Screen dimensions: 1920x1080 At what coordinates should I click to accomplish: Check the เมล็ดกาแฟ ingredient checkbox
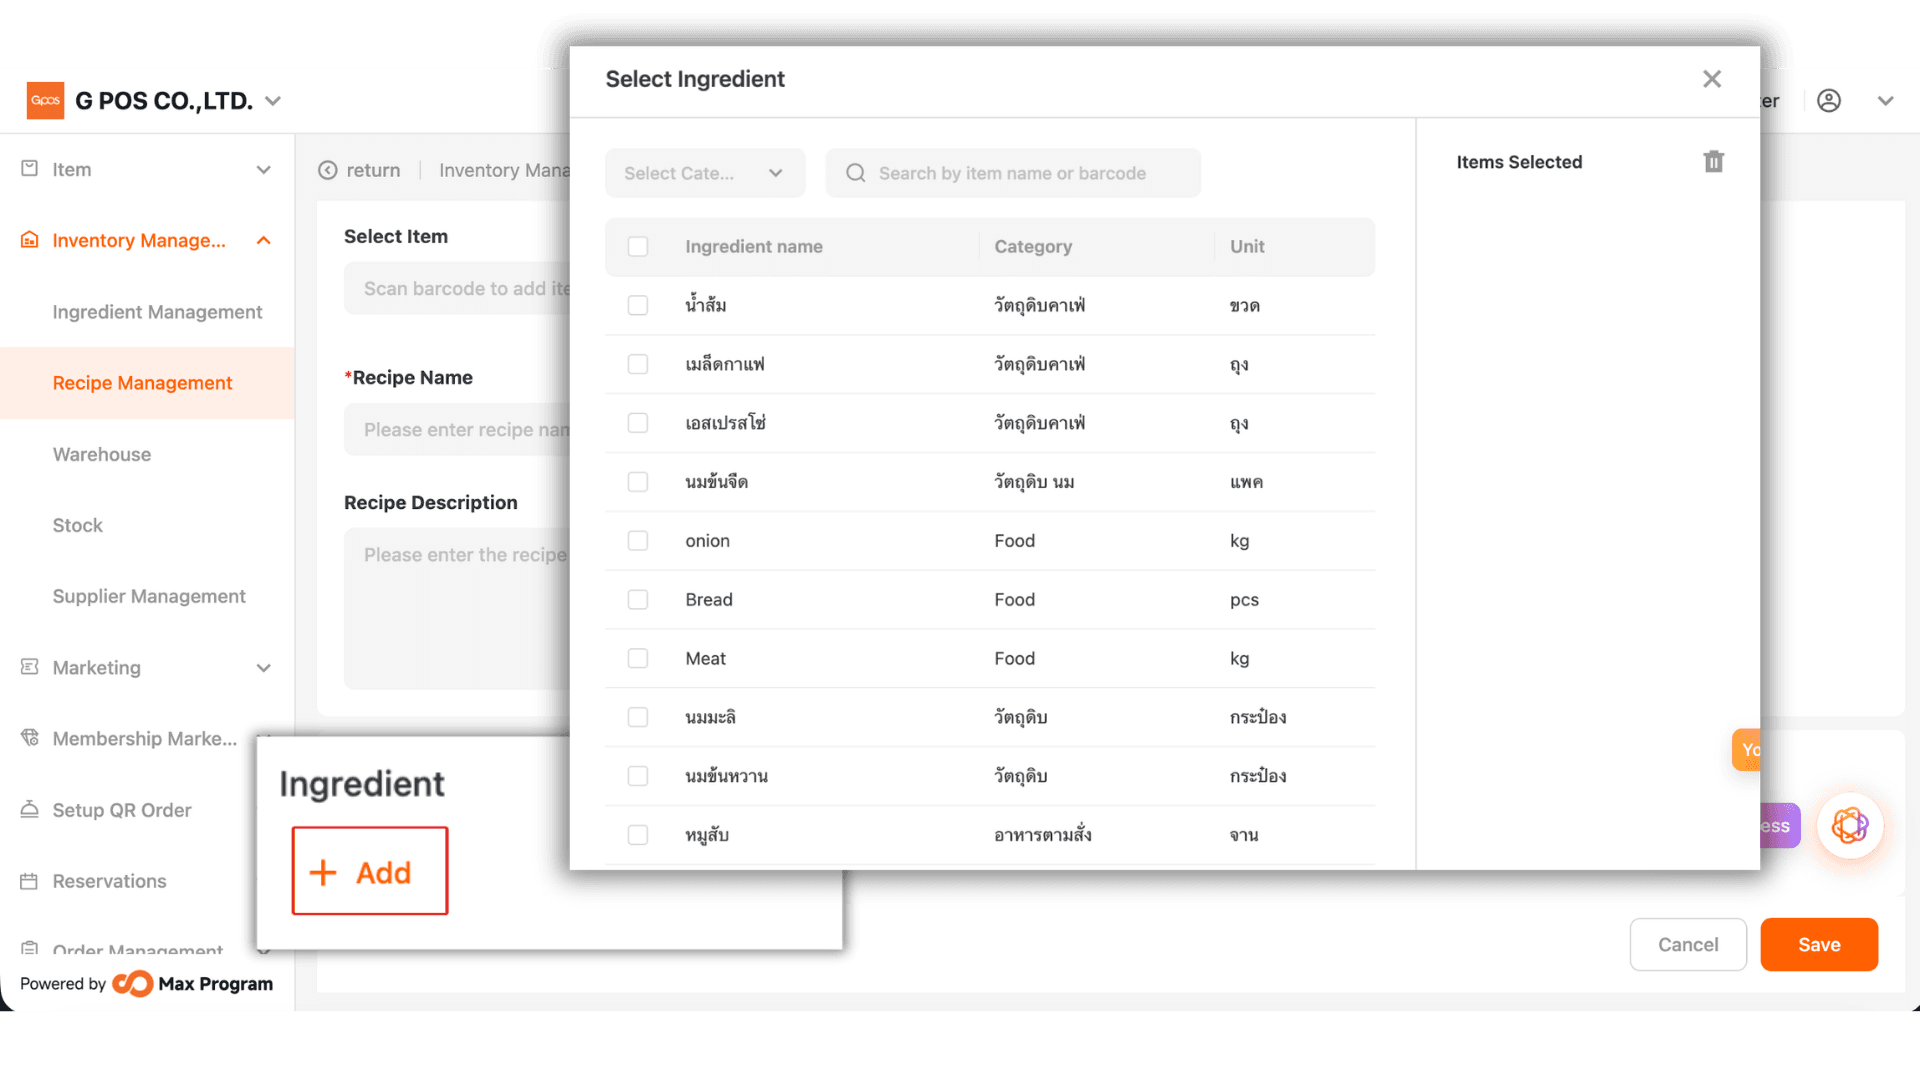(x=638, y=365)
